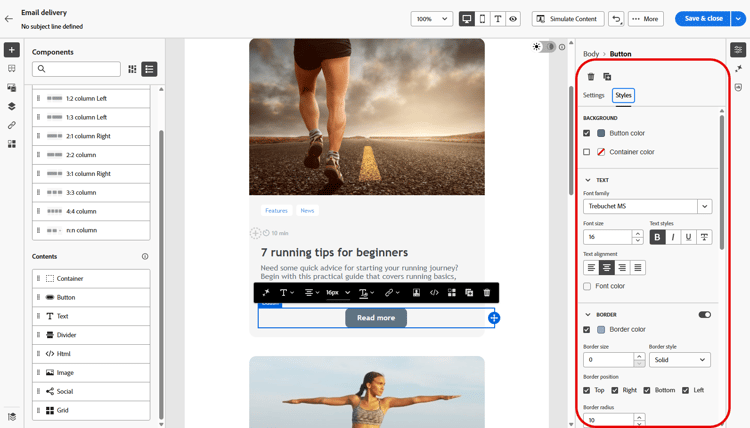This screenshot has width=750, height=428.
Task: Toggle the Border color checkbox
Action: tap(586, 329)
